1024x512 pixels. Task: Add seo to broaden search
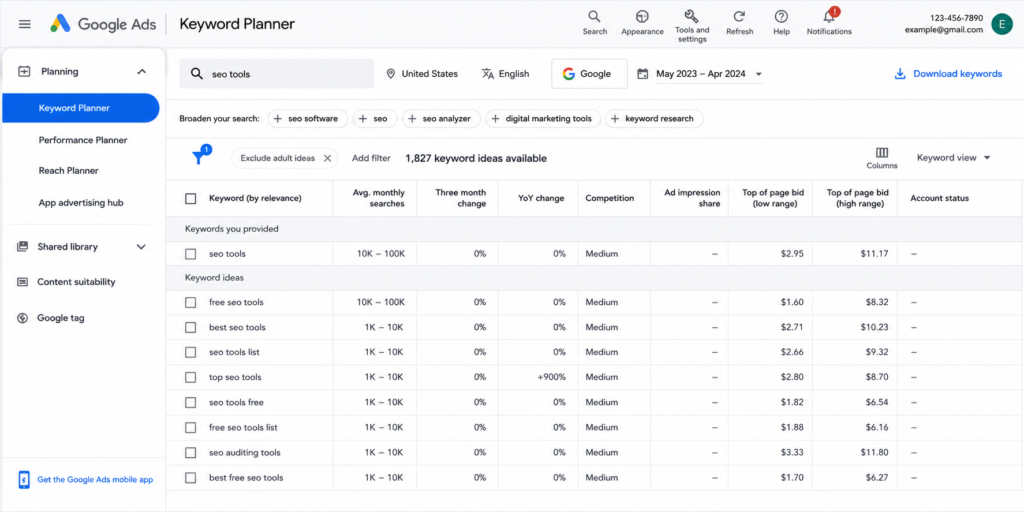375,119
